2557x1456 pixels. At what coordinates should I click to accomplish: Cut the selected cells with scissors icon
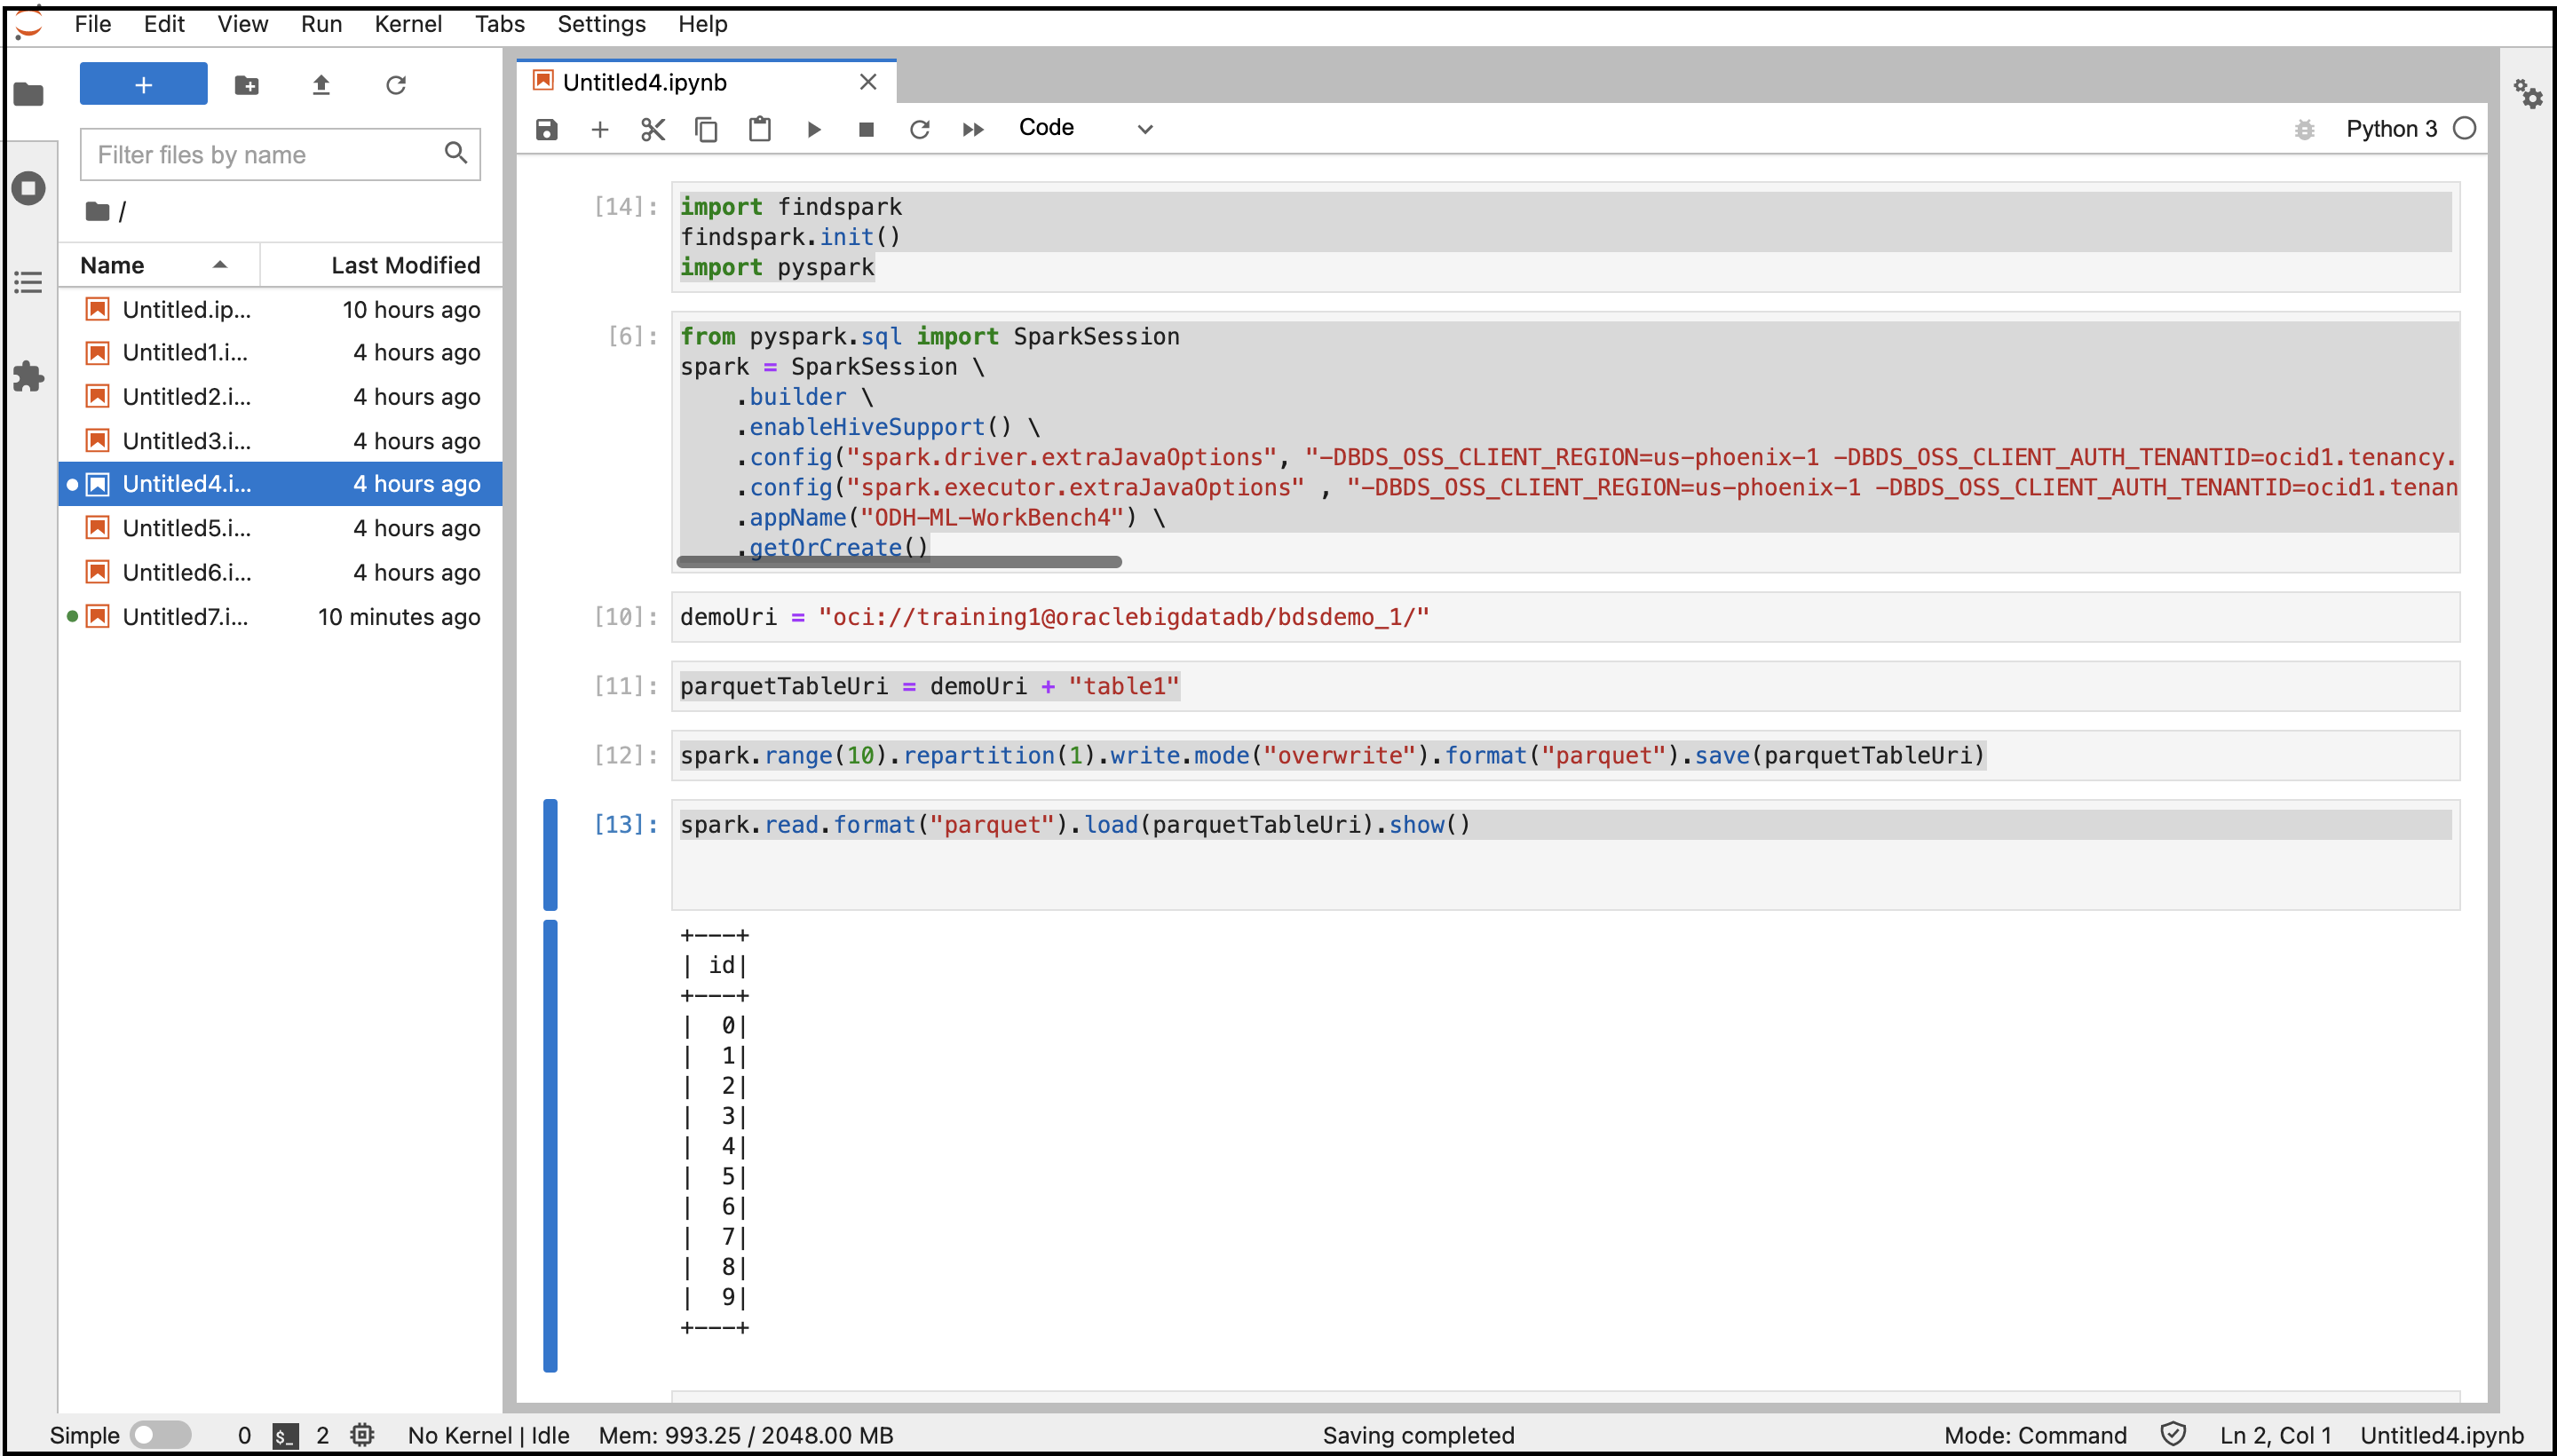(x=652, y=129)
